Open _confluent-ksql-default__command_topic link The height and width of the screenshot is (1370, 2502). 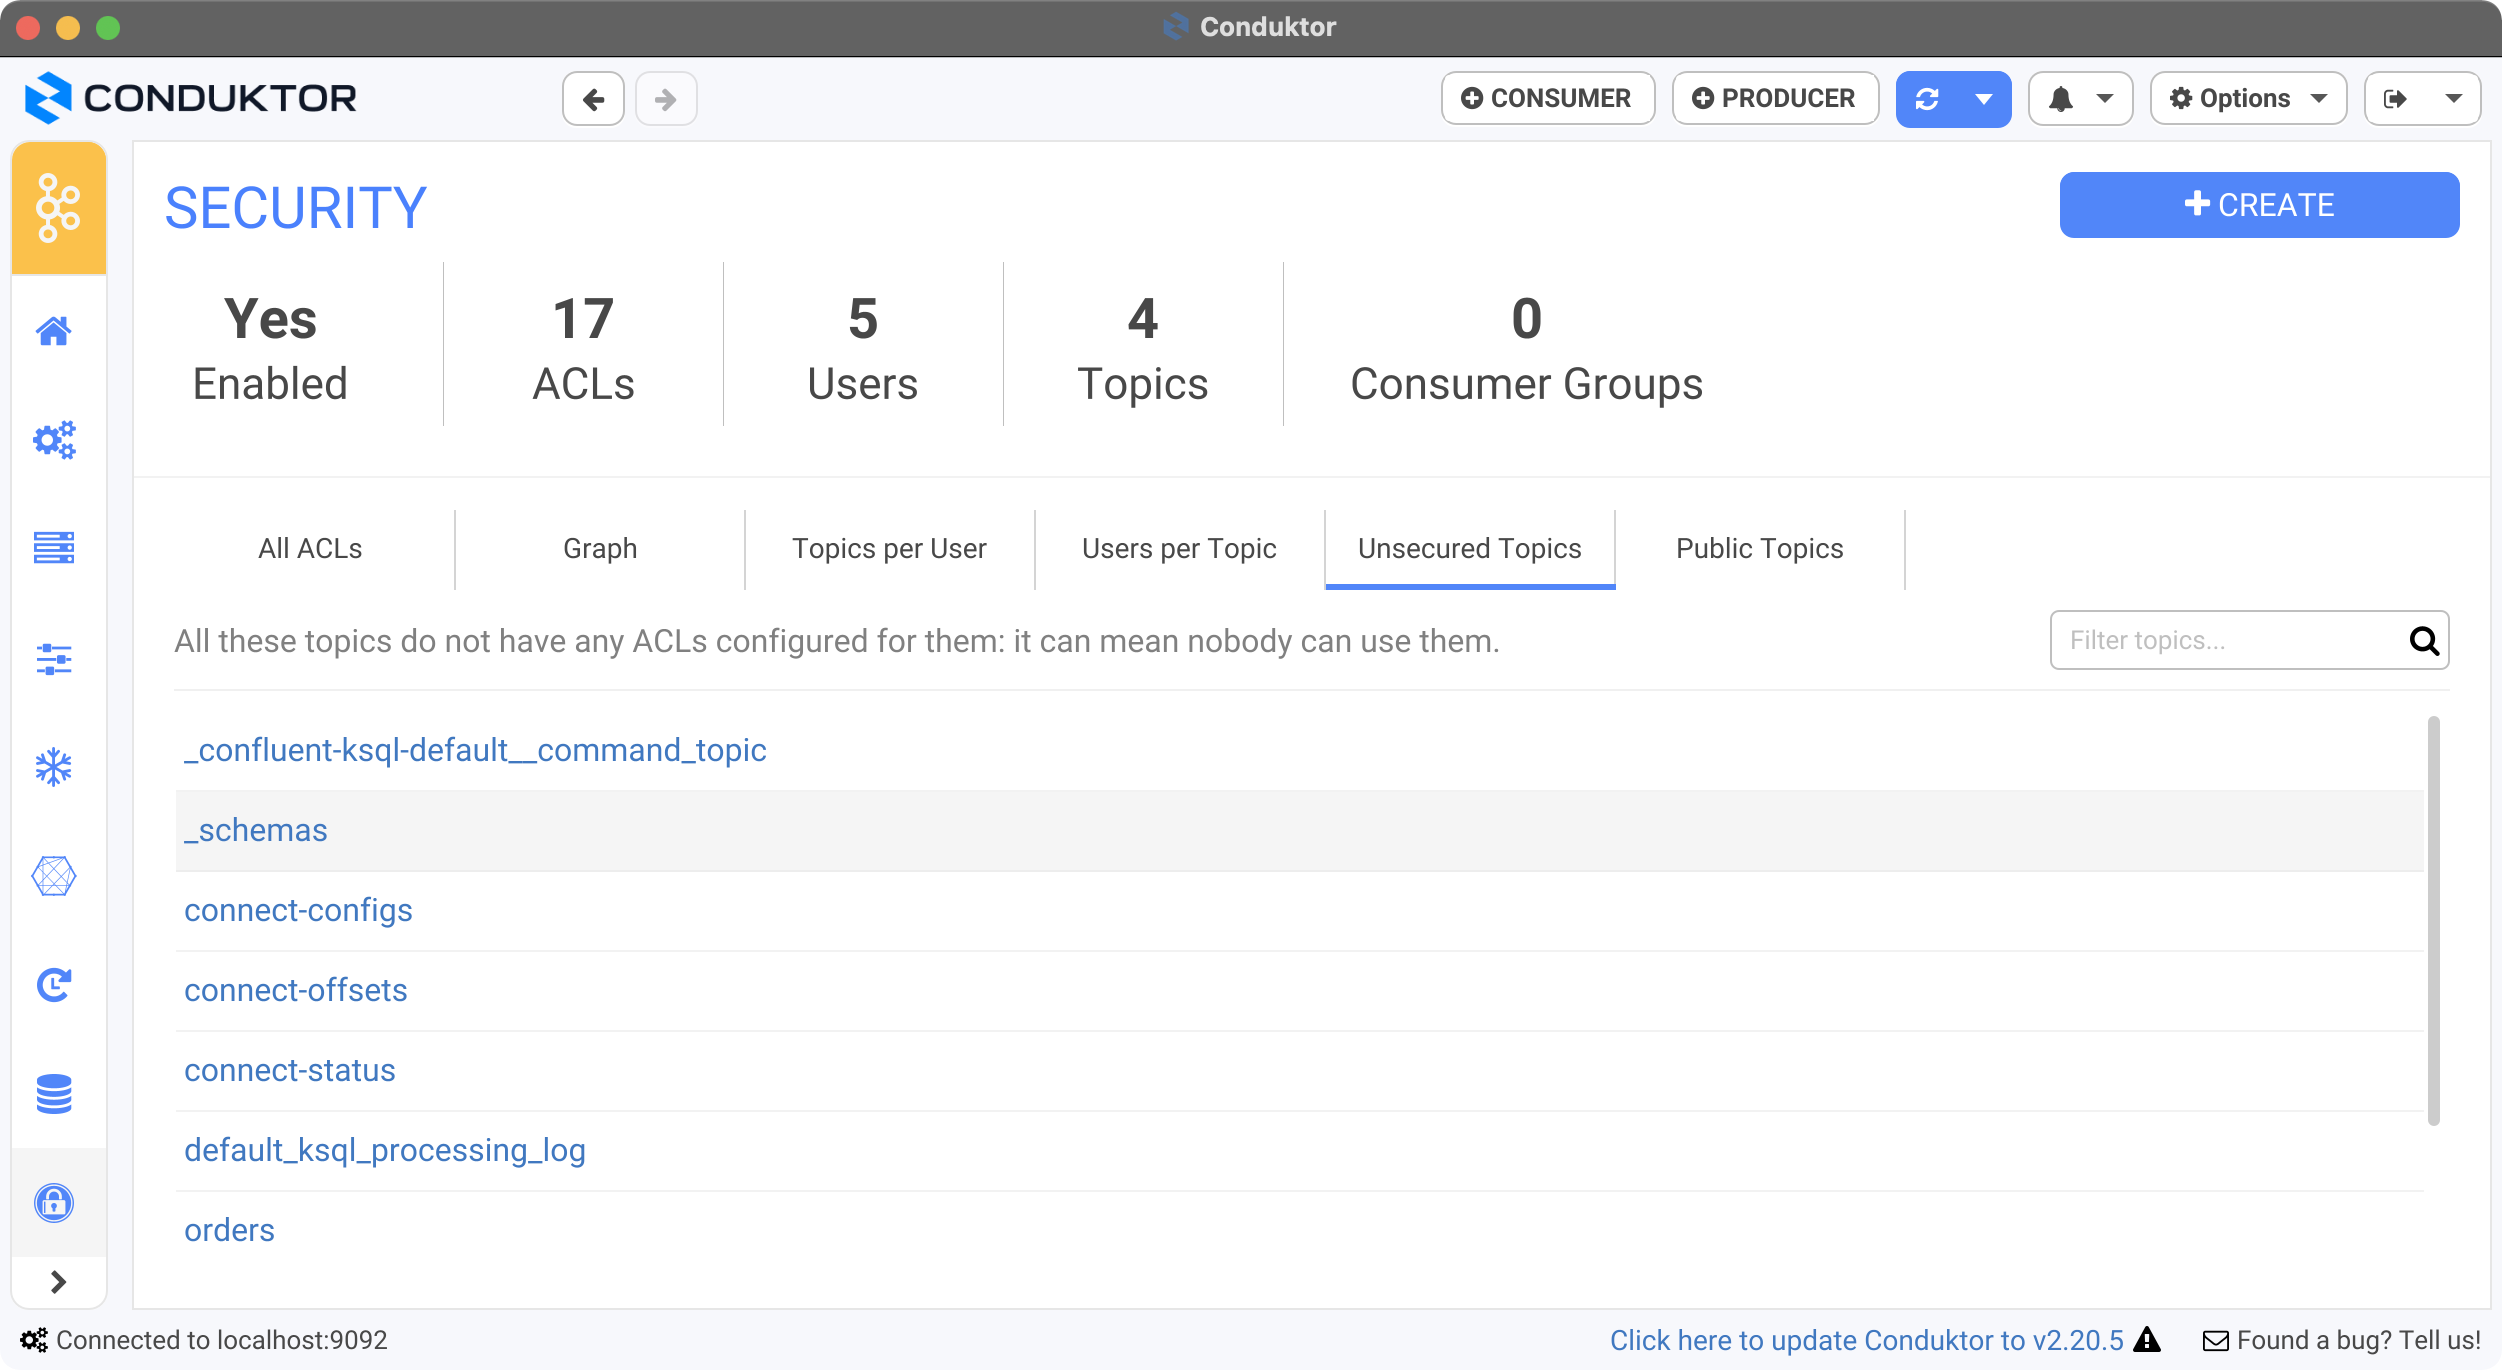475,750
